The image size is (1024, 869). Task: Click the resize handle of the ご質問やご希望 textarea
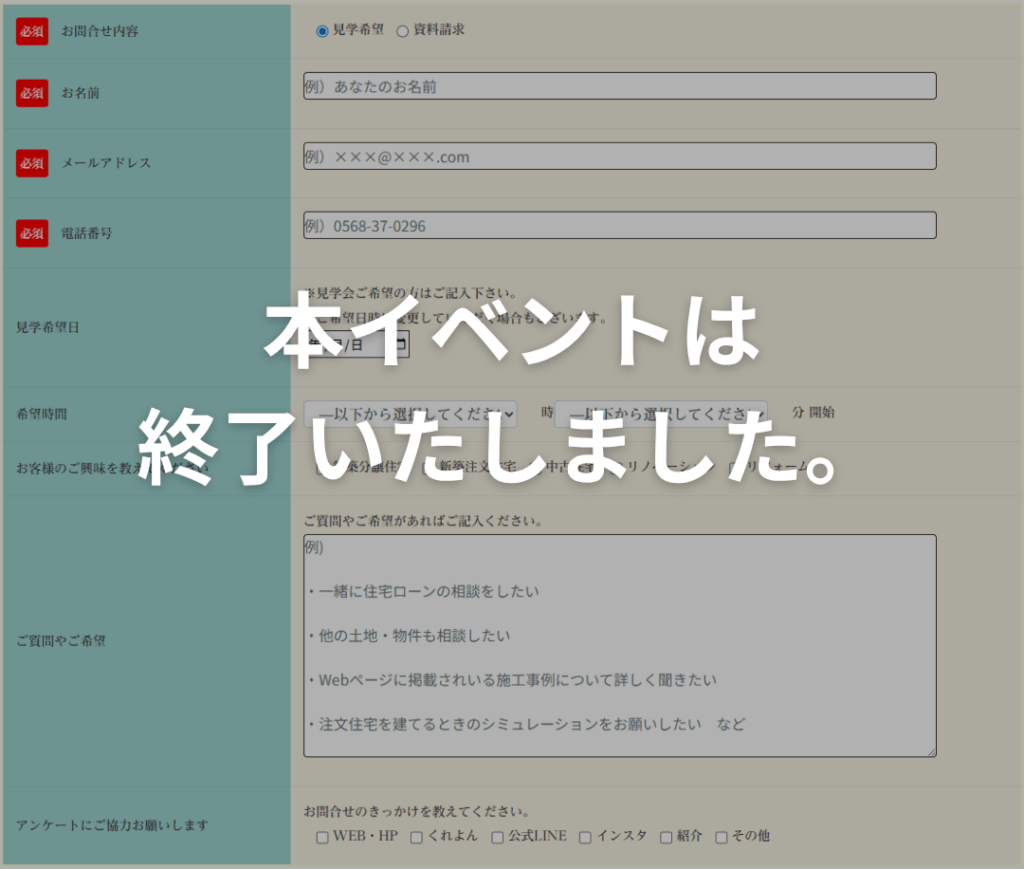click(x=931, y=752)
